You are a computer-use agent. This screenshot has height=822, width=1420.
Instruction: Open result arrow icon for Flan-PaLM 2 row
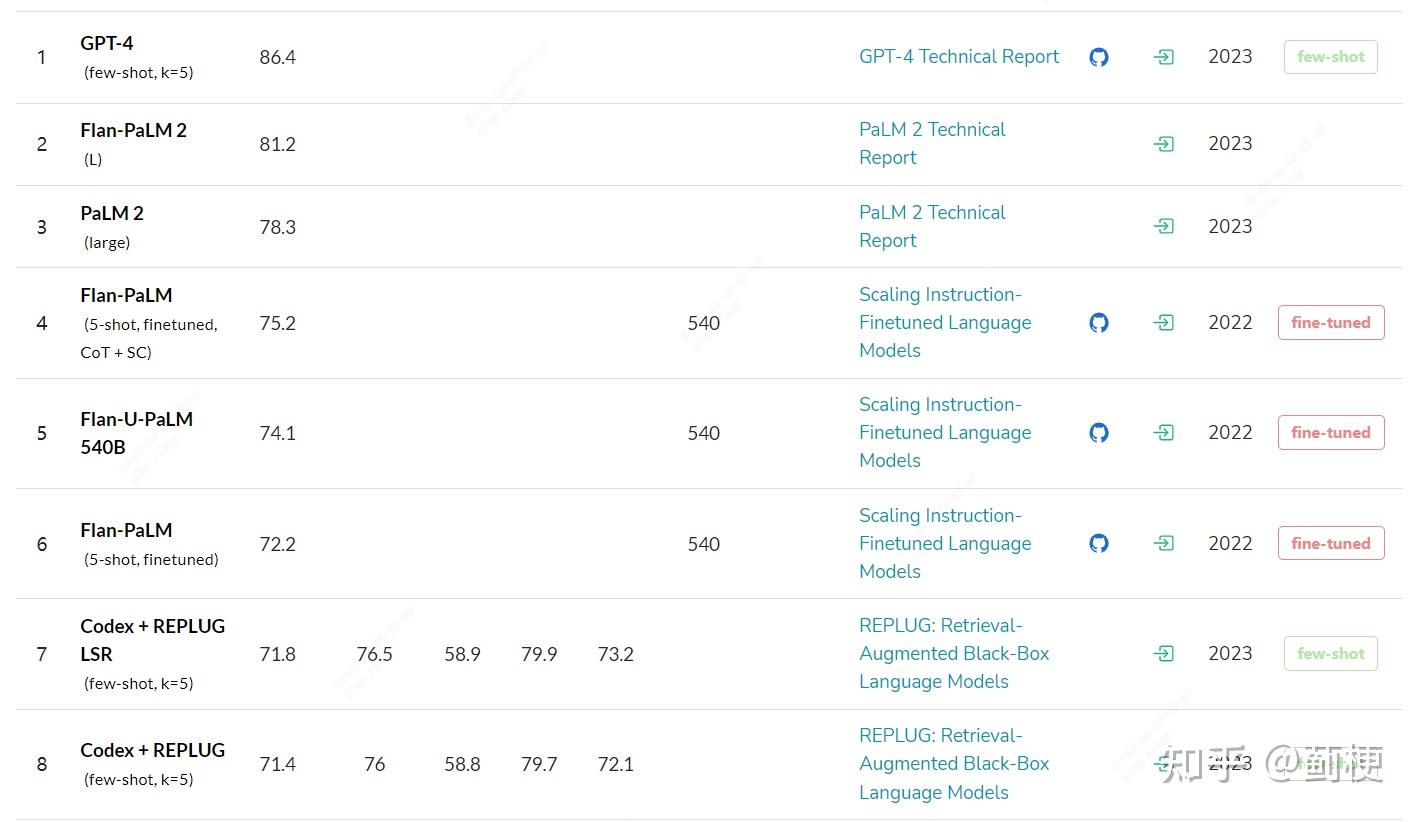coord(1163,144)
